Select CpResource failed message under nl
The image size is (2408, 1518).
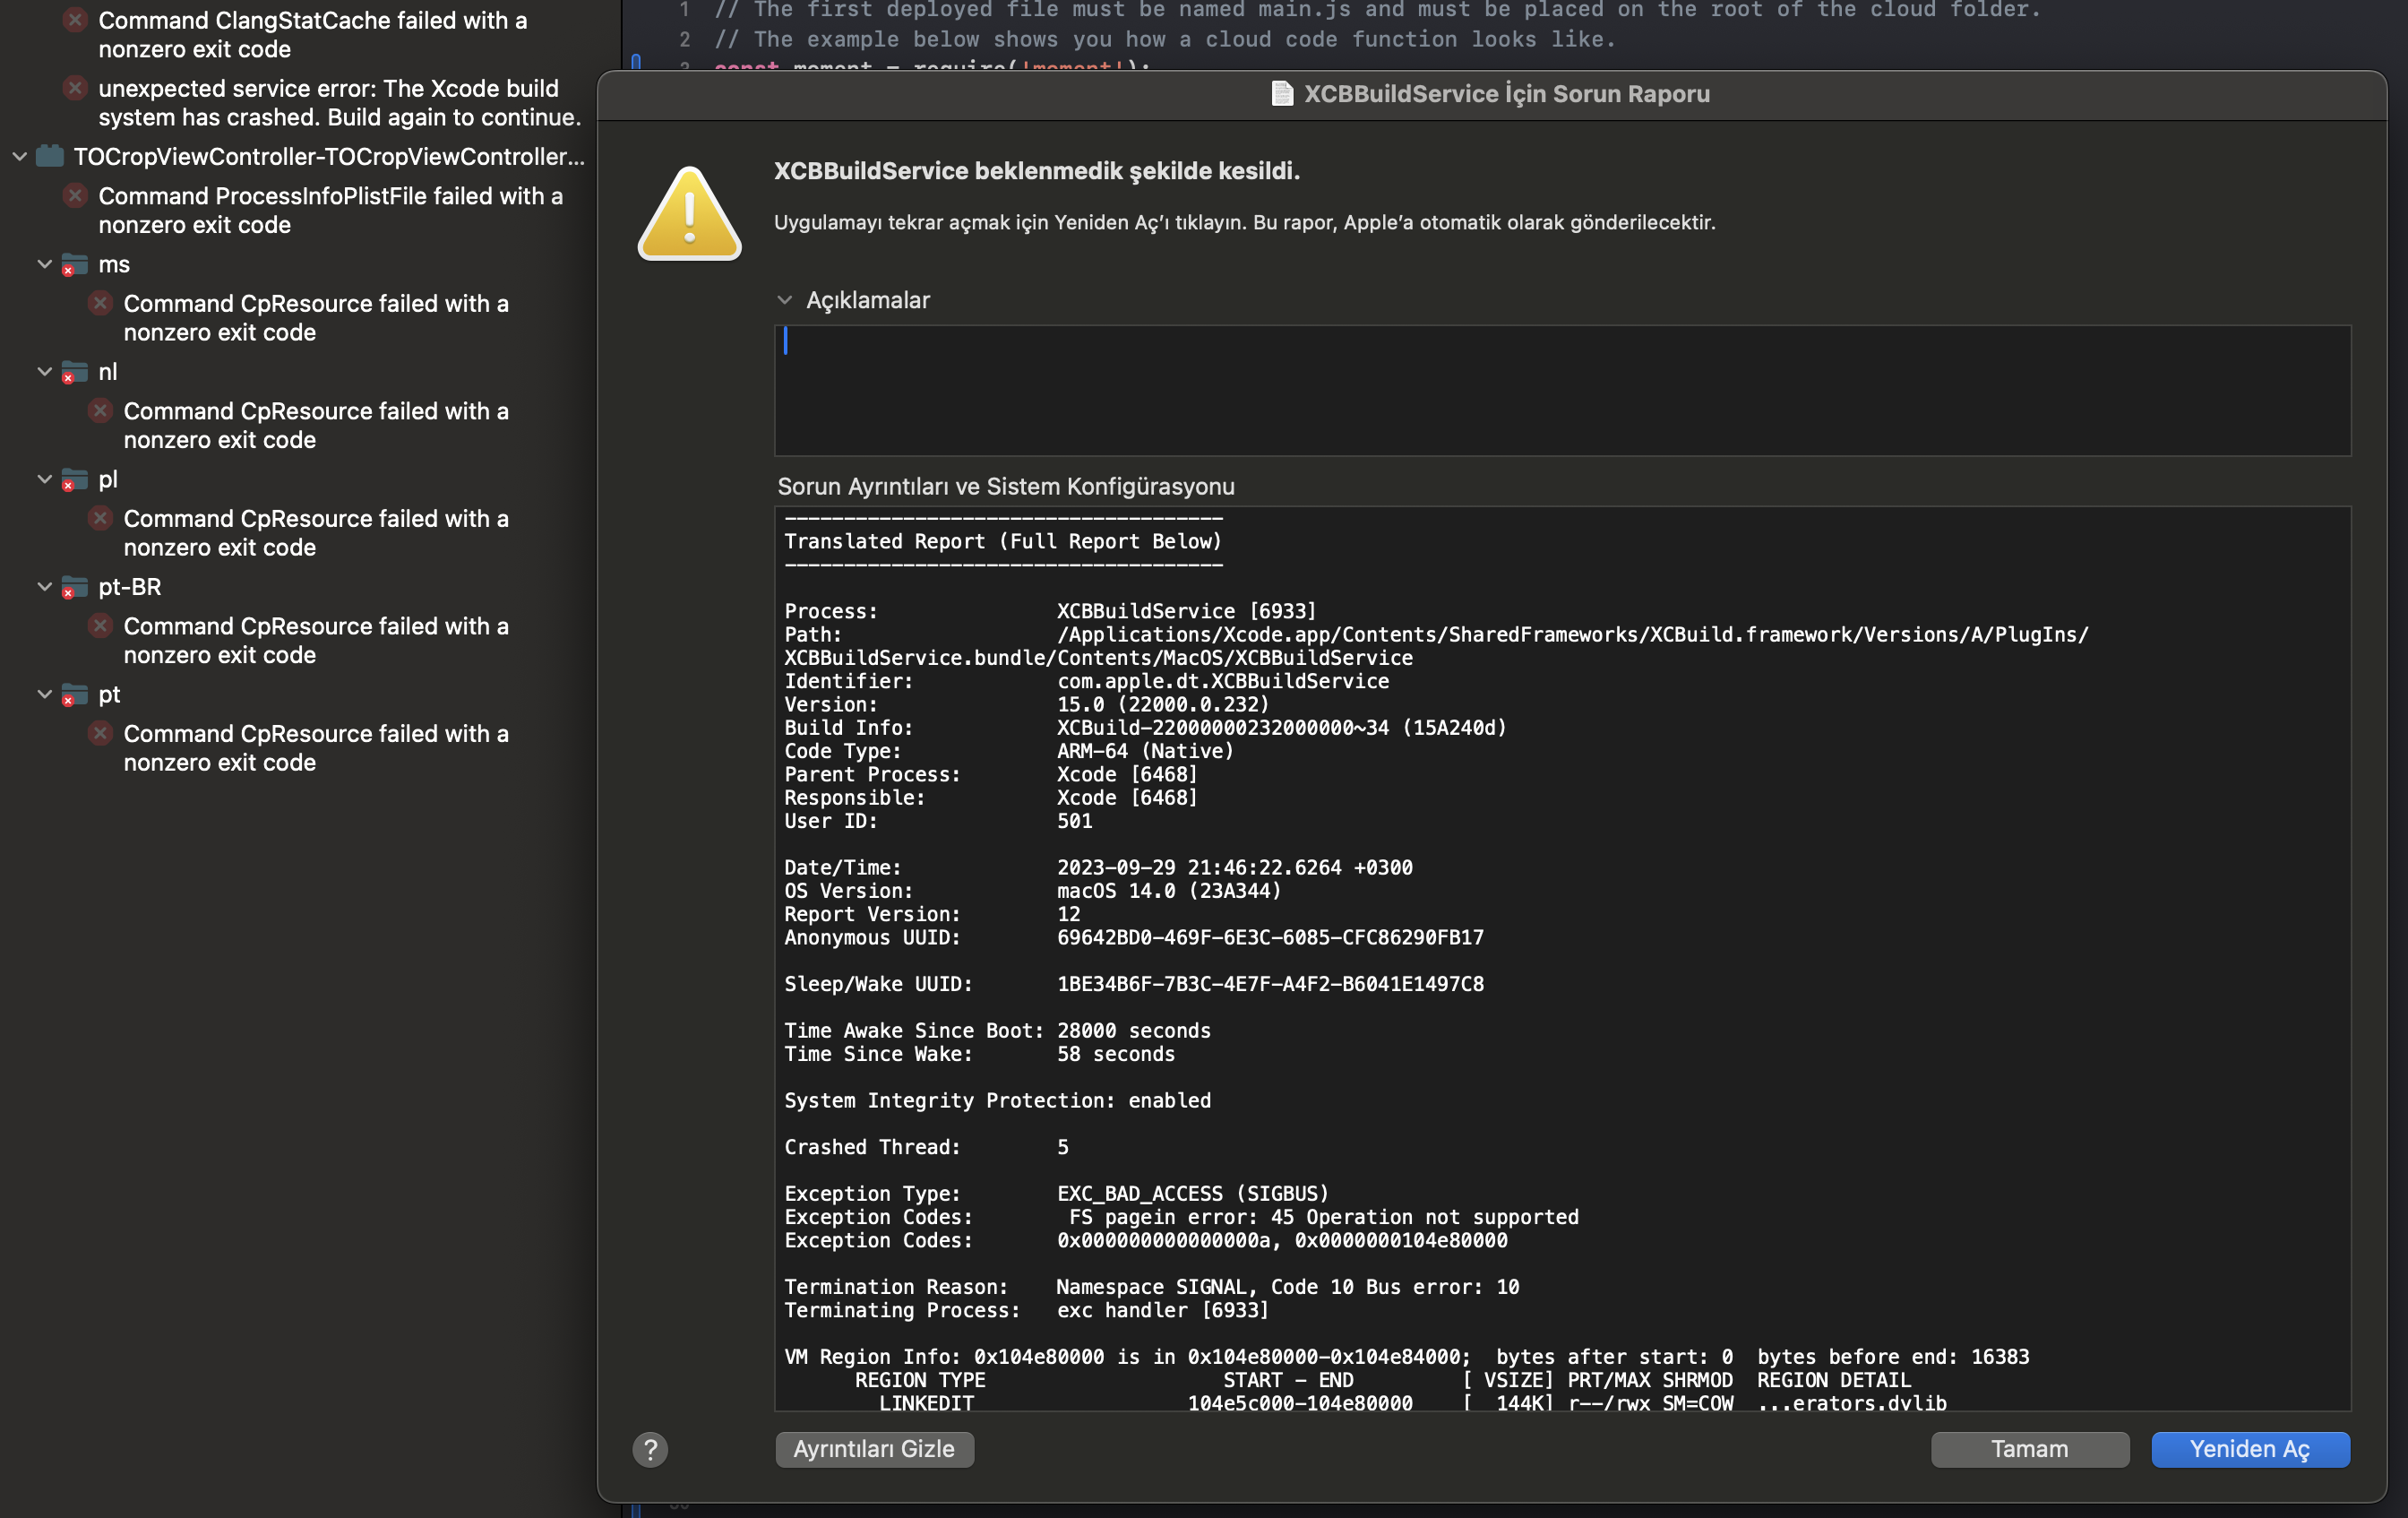coord(316,425)
